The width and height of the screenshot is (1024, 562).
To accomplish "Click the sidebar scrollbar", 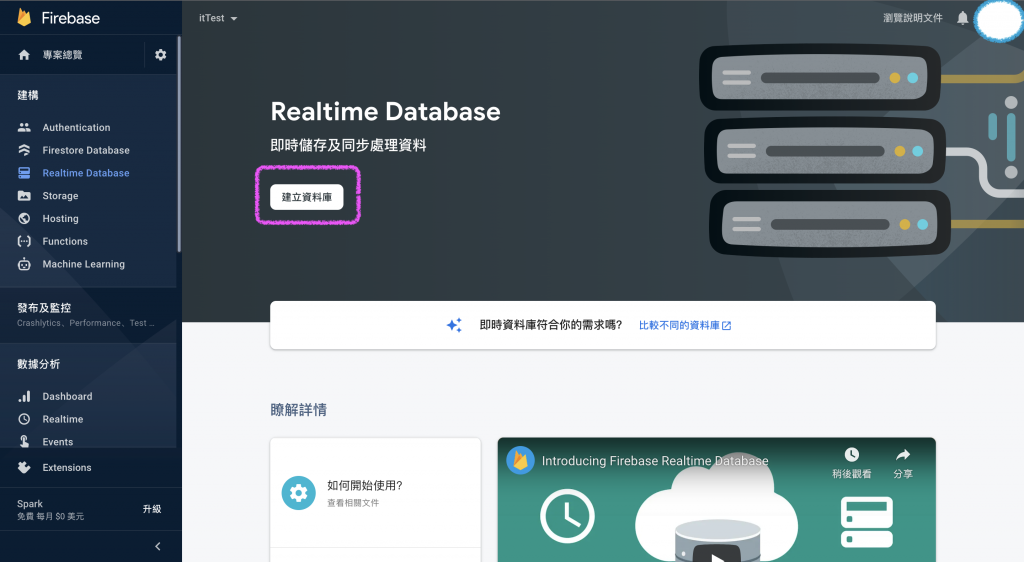I will coord(179,144).
